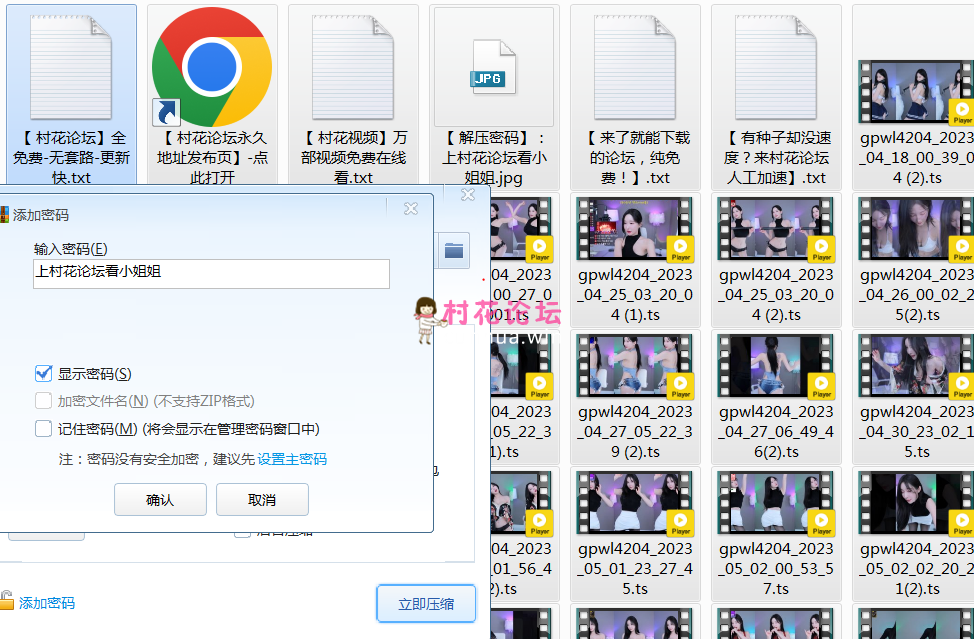Click the Player badge on 05_02_00_53_57.ts

[821, 523]
